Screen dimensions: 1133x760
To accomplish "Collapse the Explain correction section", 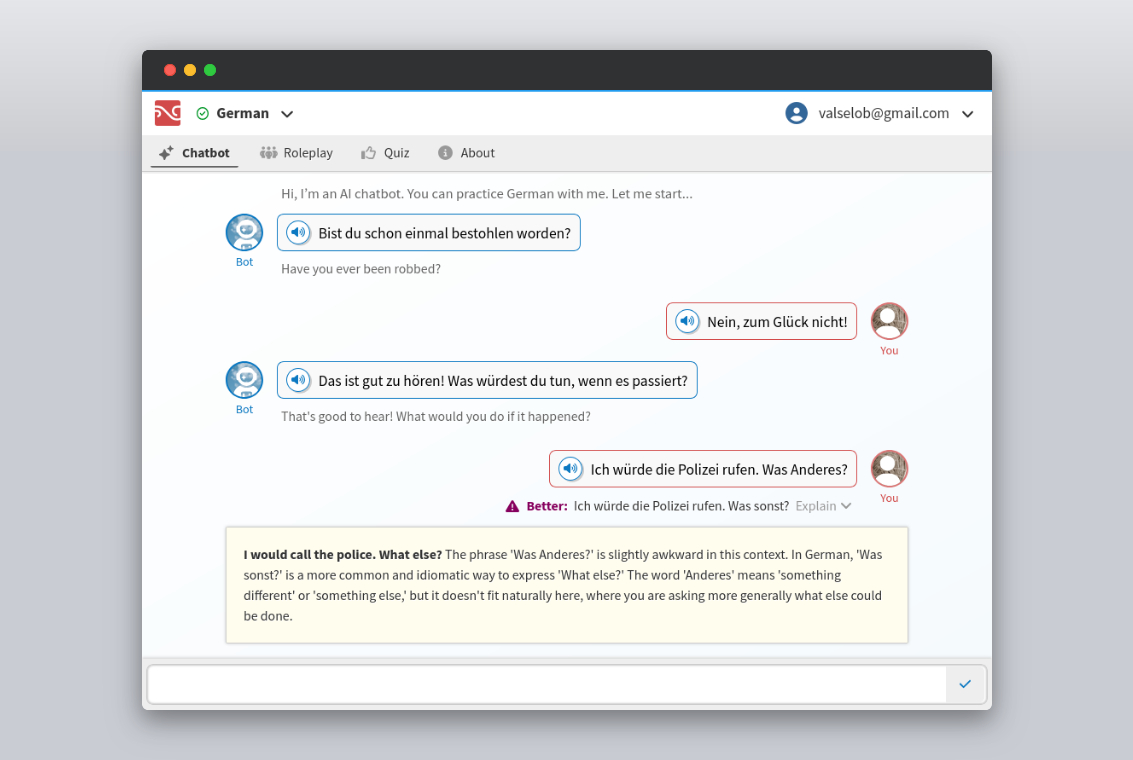I will click(x=823, y=506).
